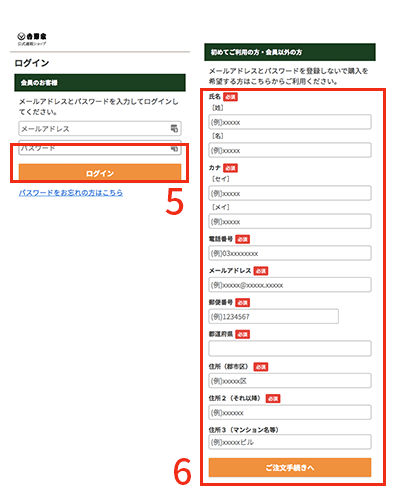Screen dimensions: 400x500
Task: Click the 初めてご利用の方・会員以外の方 header
Action: 290,52
